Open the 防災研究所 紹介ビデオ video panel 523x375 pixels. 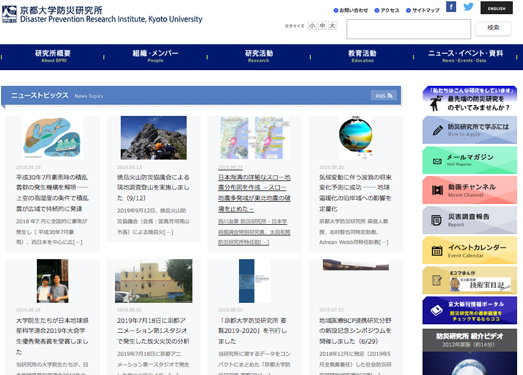pyautogui.click(x=470, y=352)
